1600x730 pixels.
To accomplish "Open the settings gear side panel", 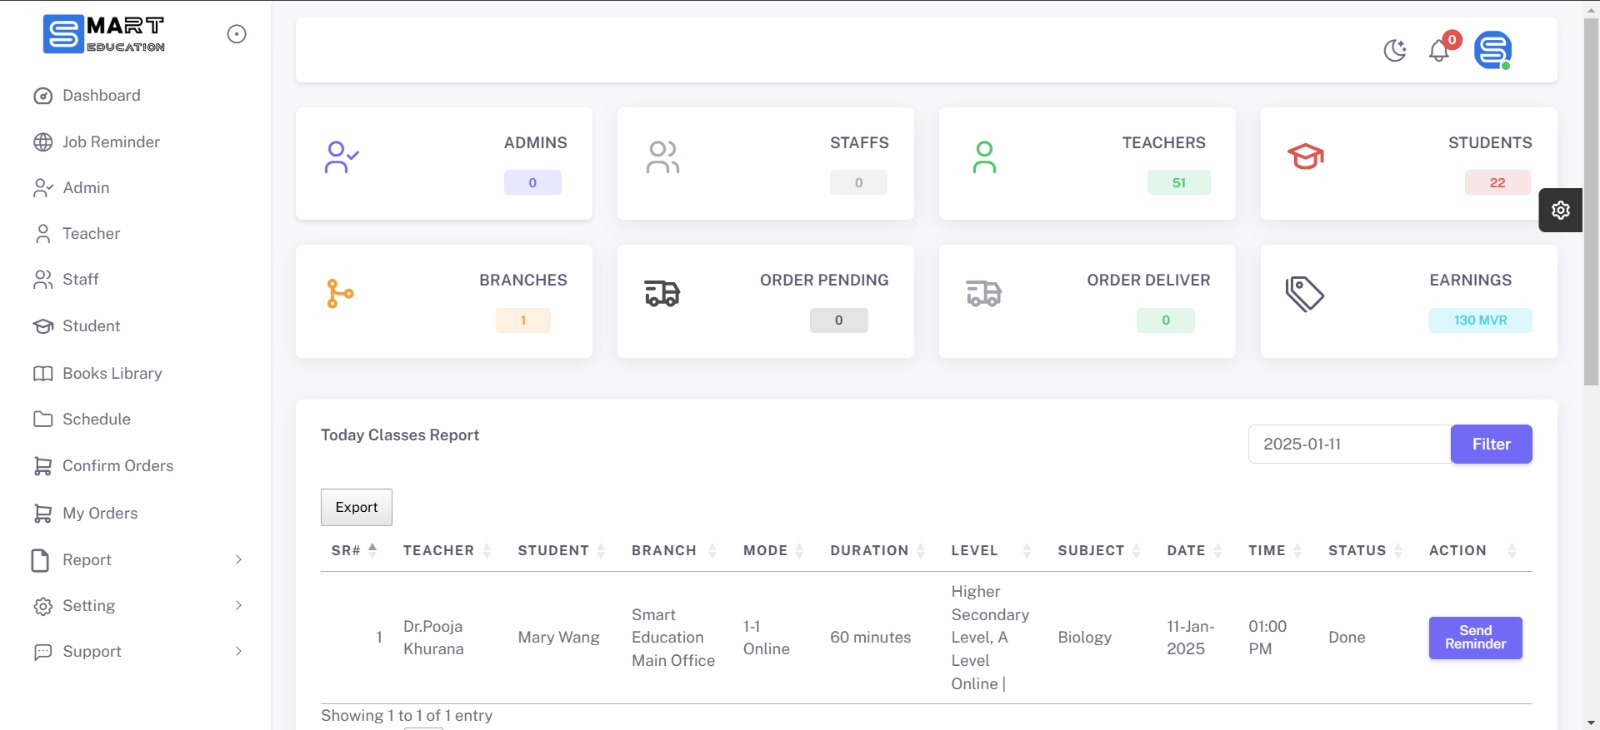I will 1560,210.
